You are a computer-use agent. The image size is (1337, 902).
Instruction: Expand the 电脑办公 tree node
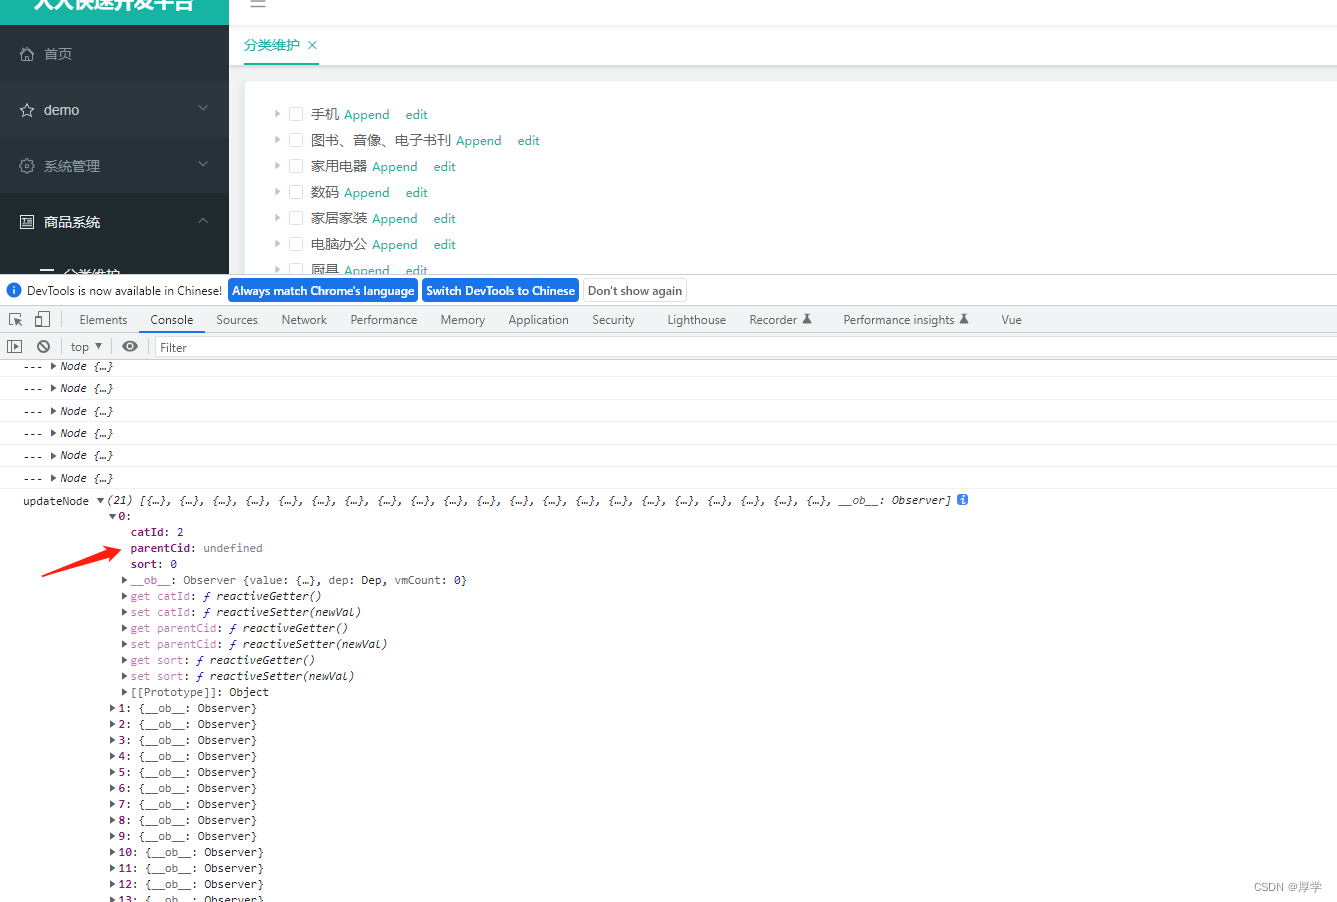click(277, 244)
